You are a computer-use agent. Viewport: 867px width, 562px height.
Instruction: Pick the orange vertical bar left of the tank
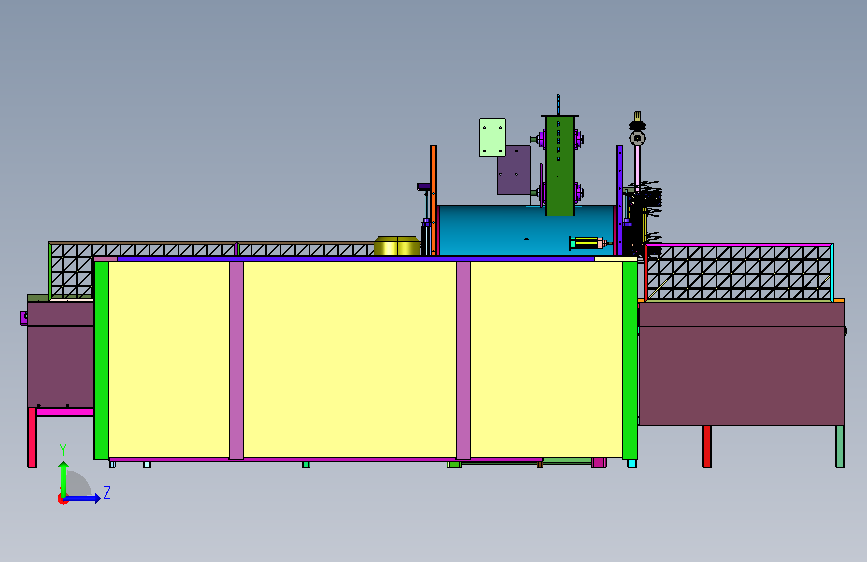(434, 200)
